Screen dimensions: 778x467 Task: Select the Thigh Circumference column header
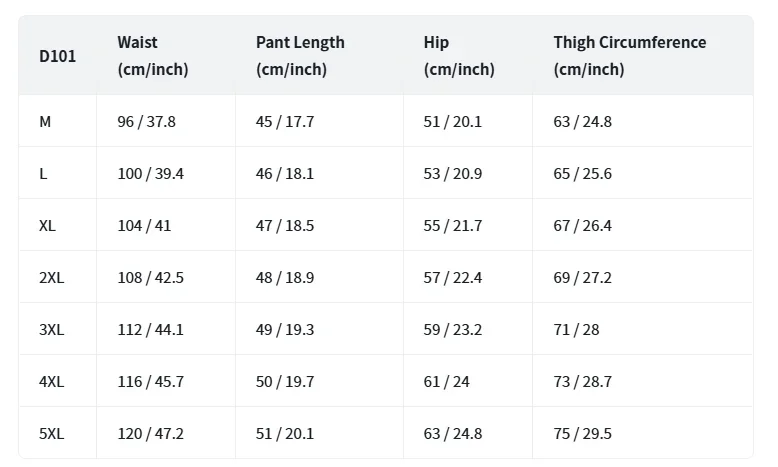click(x=629, y=56)
